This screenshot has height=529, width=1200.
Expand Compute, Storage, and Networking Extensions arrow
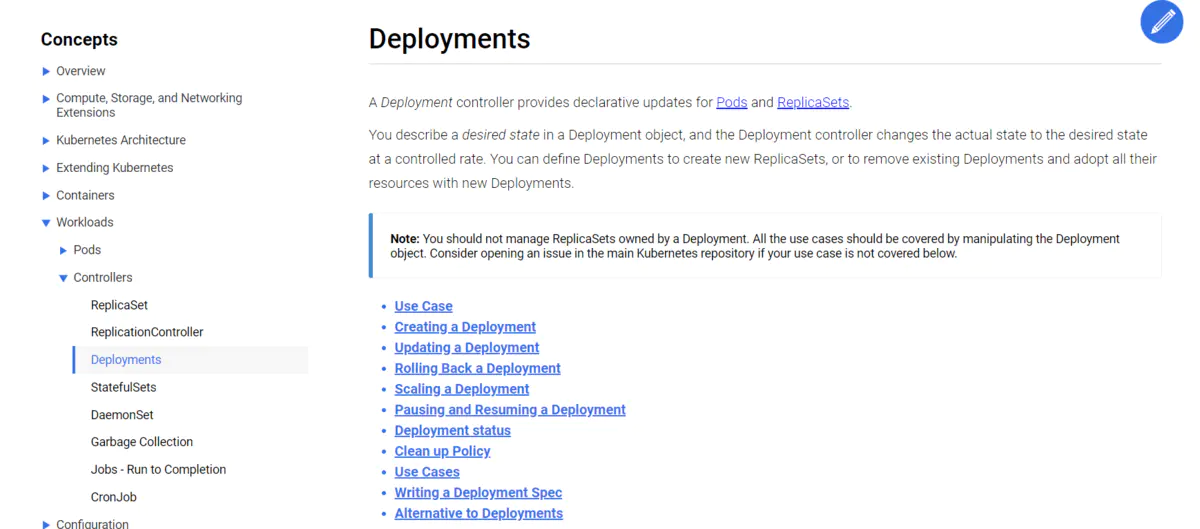[x=46, y=99]
